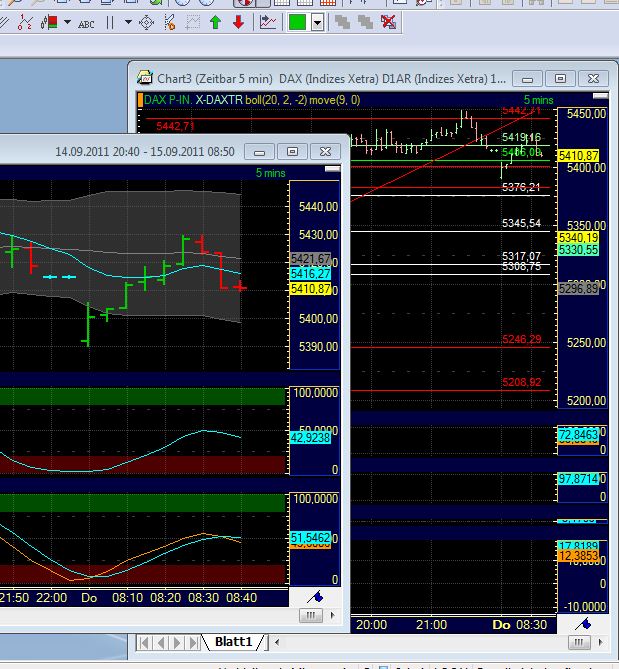Image resolution: width=619 pixels, height=669 pixels.
Task: Open the chart type dropdown arrow
Action: pos(67,22)
